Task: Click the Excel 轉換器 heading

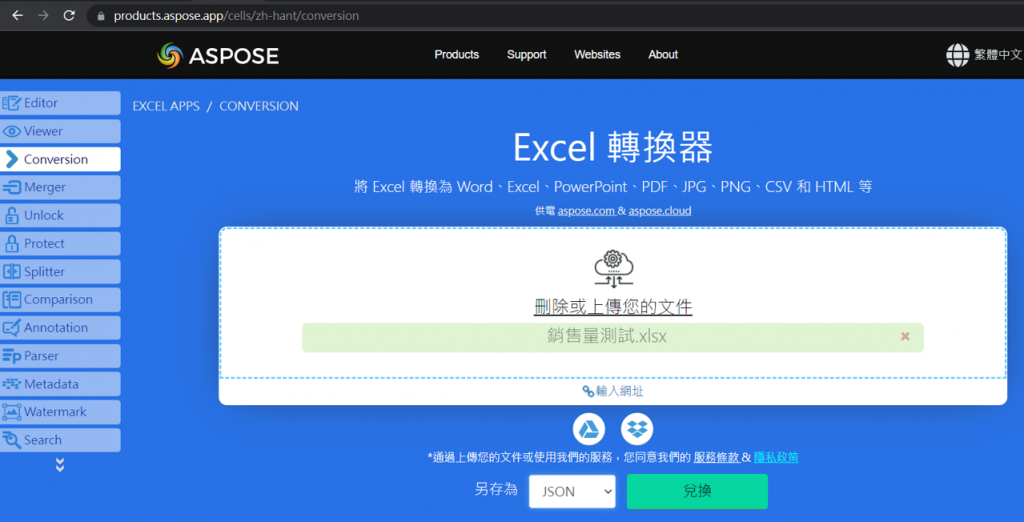Action: [613, 148]
